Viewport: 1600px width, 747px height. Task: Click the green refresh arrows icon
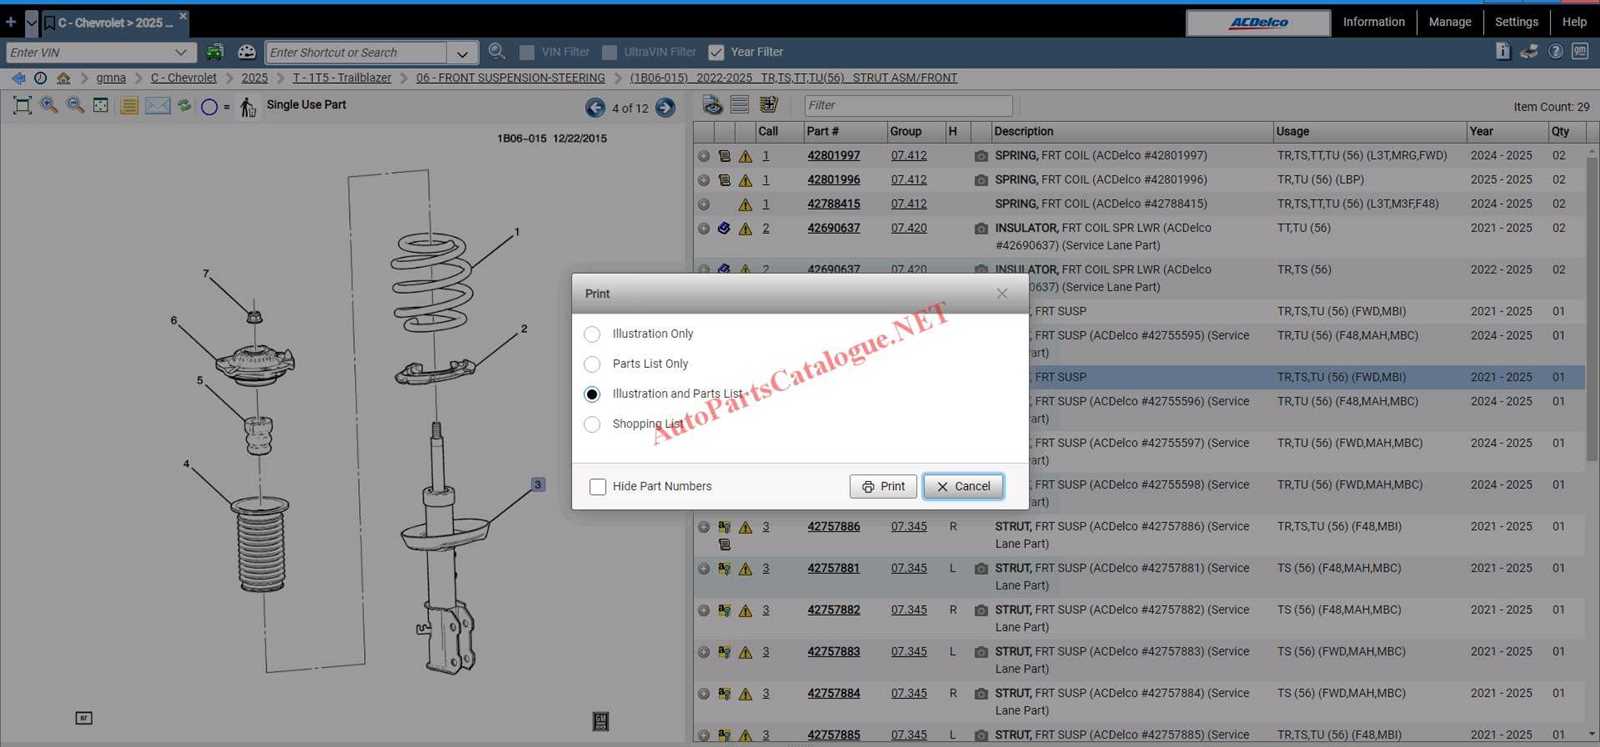184,105
